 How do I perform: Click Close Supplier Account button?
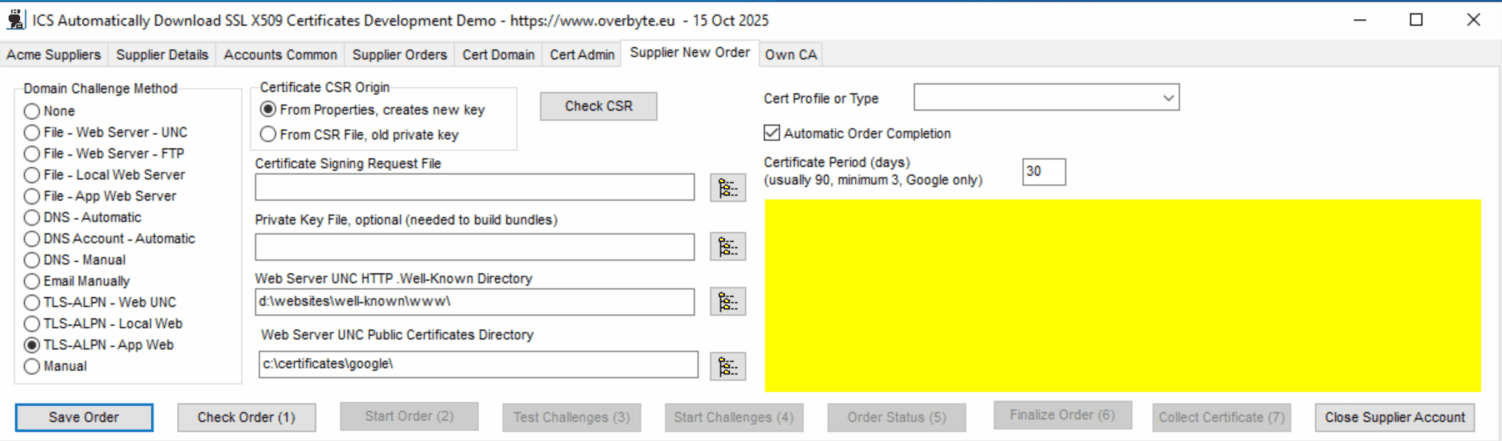pyautogui.click(x=1394, y=417)
